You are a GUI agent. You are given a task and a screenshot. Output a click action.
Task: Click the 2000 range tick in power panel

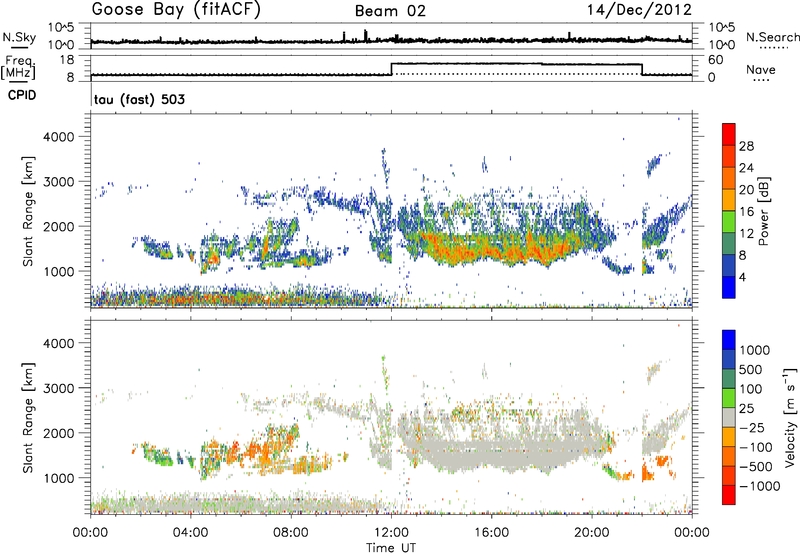(x=58, y=226)
